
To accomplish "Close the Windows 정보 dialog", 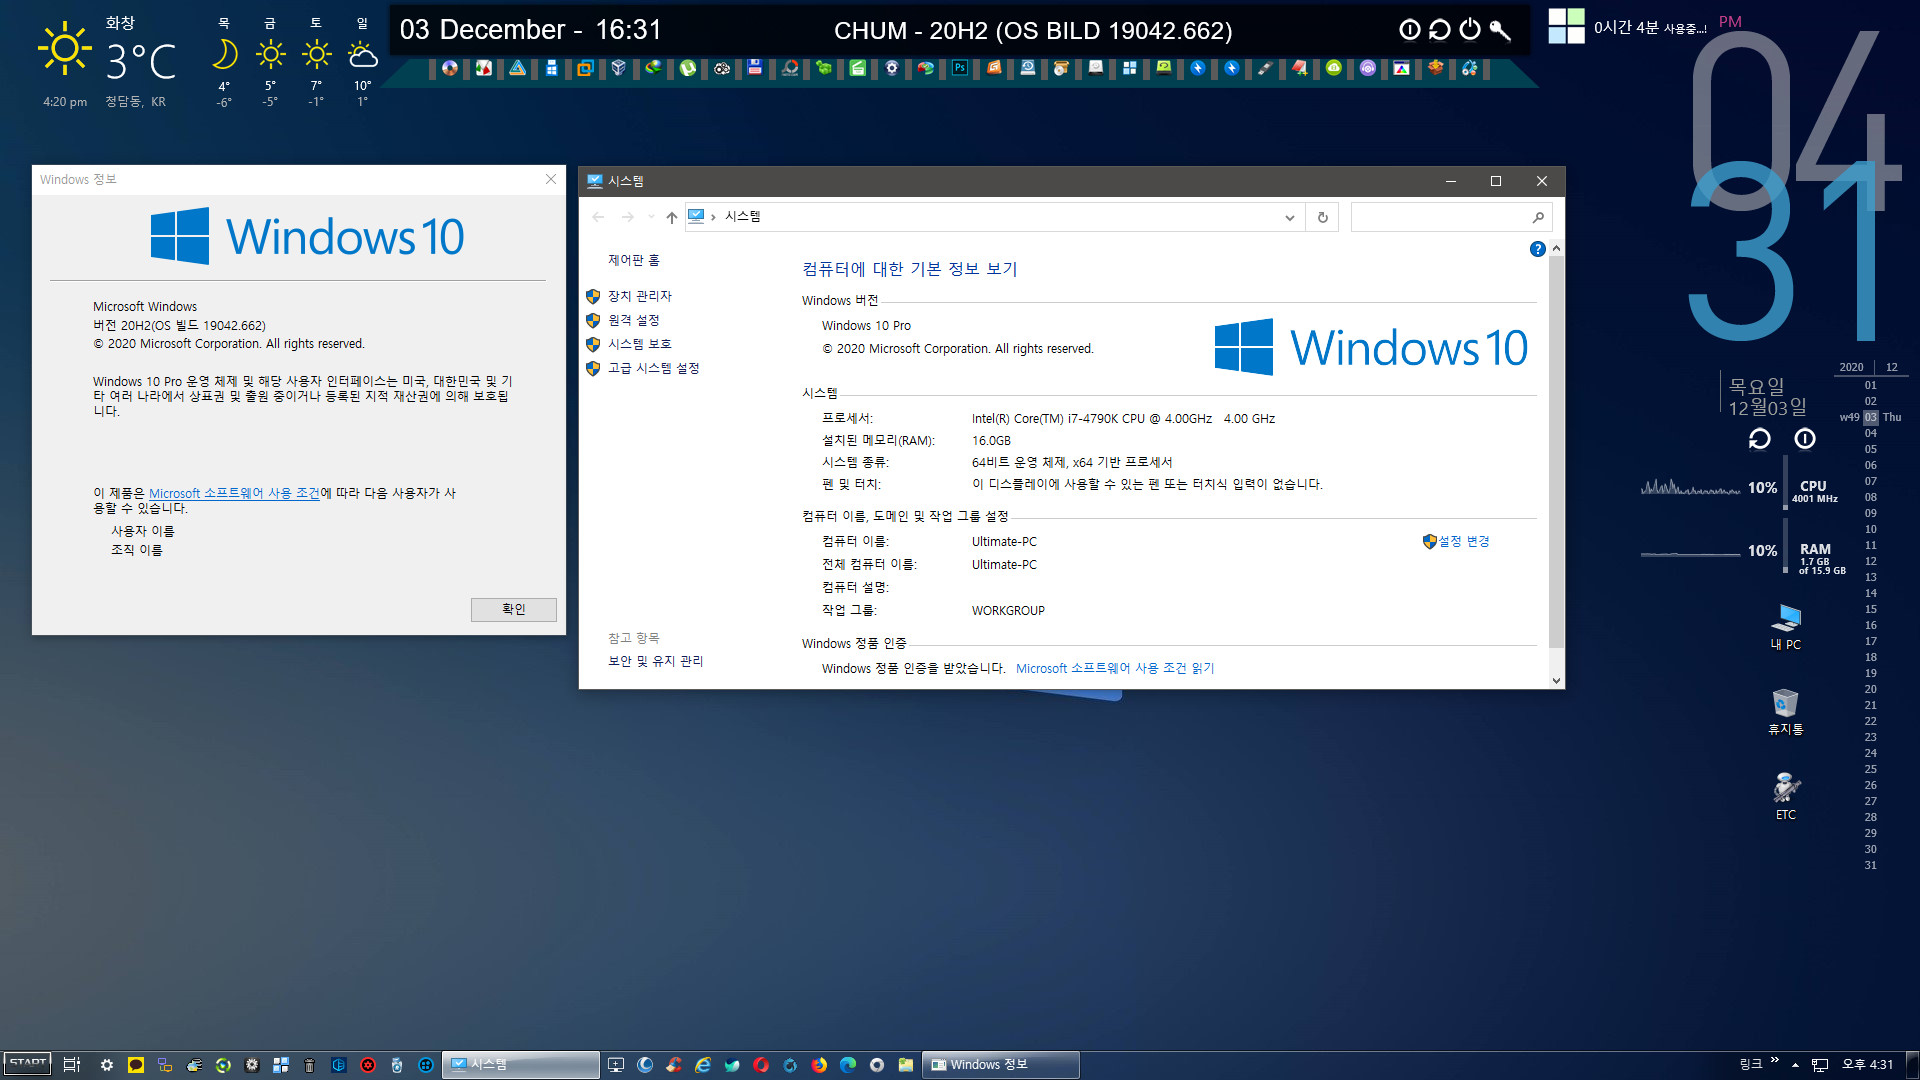I will (x=550, y=179).
